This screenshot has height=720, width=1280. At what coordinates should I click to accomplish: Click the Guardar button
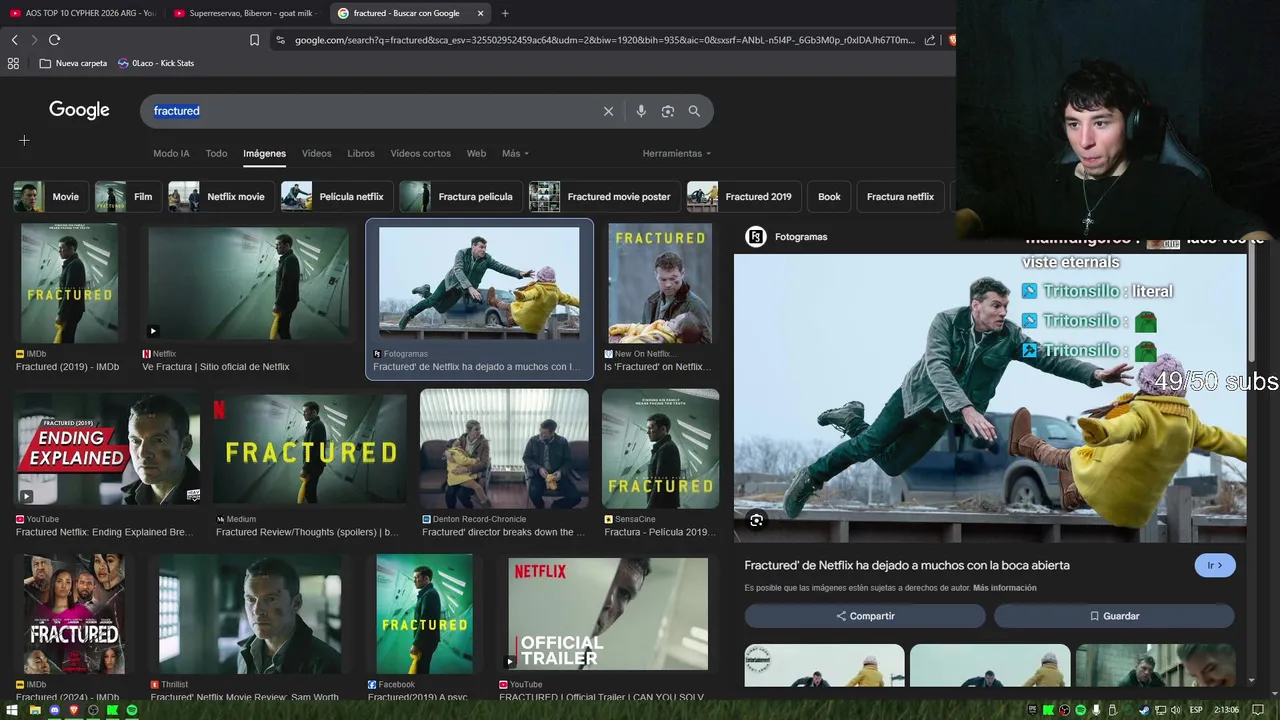(1114, 616)
